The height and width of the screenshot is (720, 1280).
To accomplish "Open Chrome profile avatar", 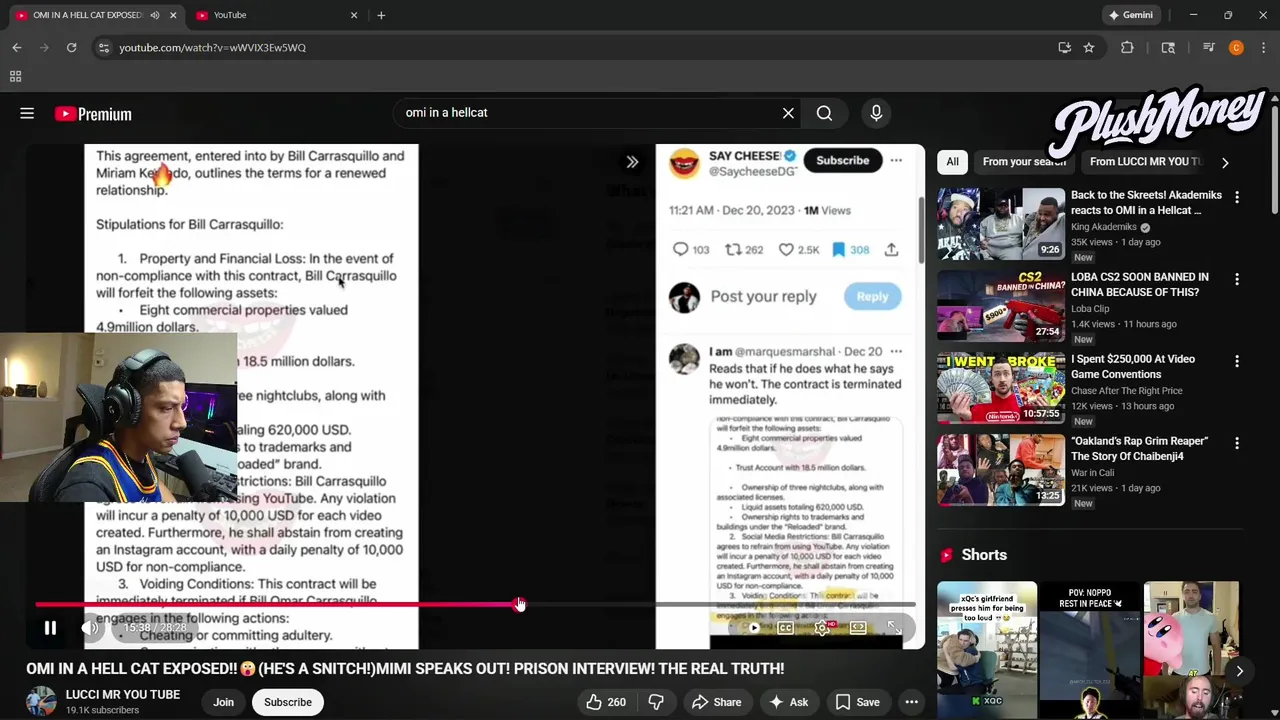I will [x=1236, y=47].
